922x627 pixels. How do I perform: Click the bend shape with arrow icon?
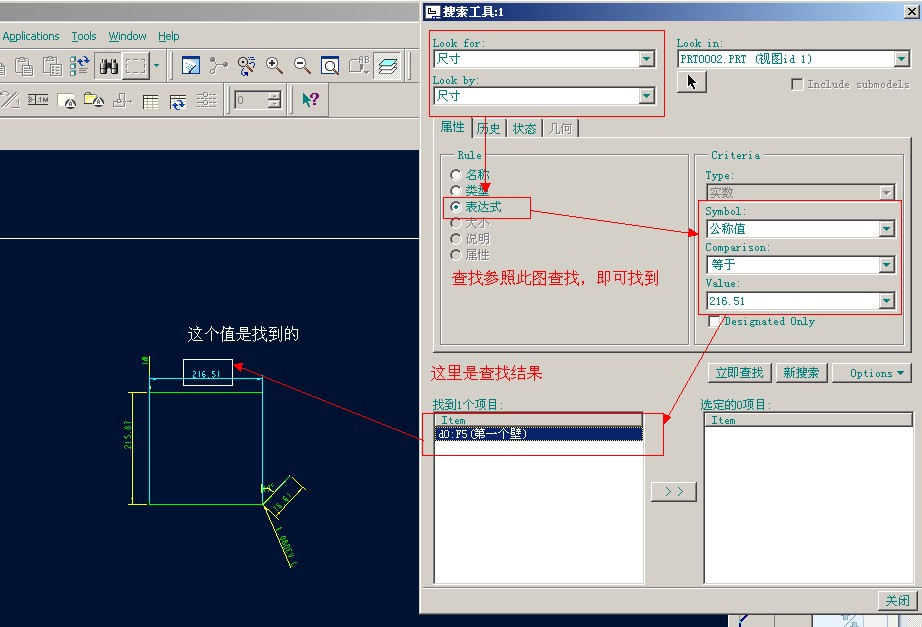[x=122, y=101]
